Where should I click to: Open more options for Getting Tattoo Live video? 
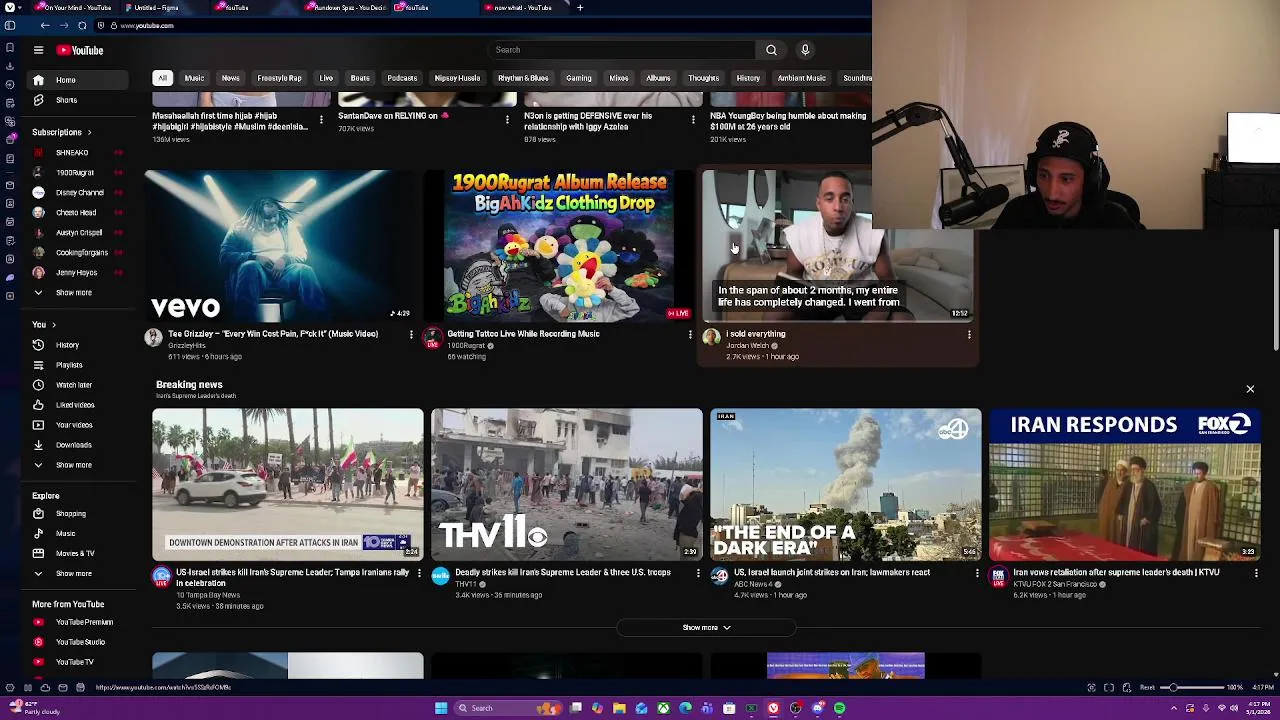click(690, 335)
